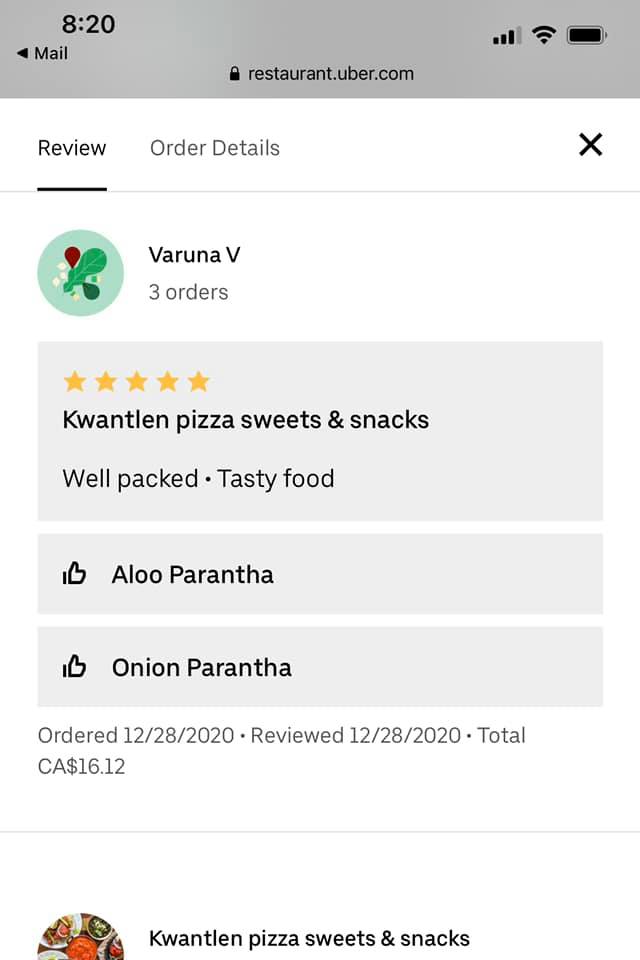Tap the restaurant.uber.com address field
The image size is (640, 960).
[330, 74]
